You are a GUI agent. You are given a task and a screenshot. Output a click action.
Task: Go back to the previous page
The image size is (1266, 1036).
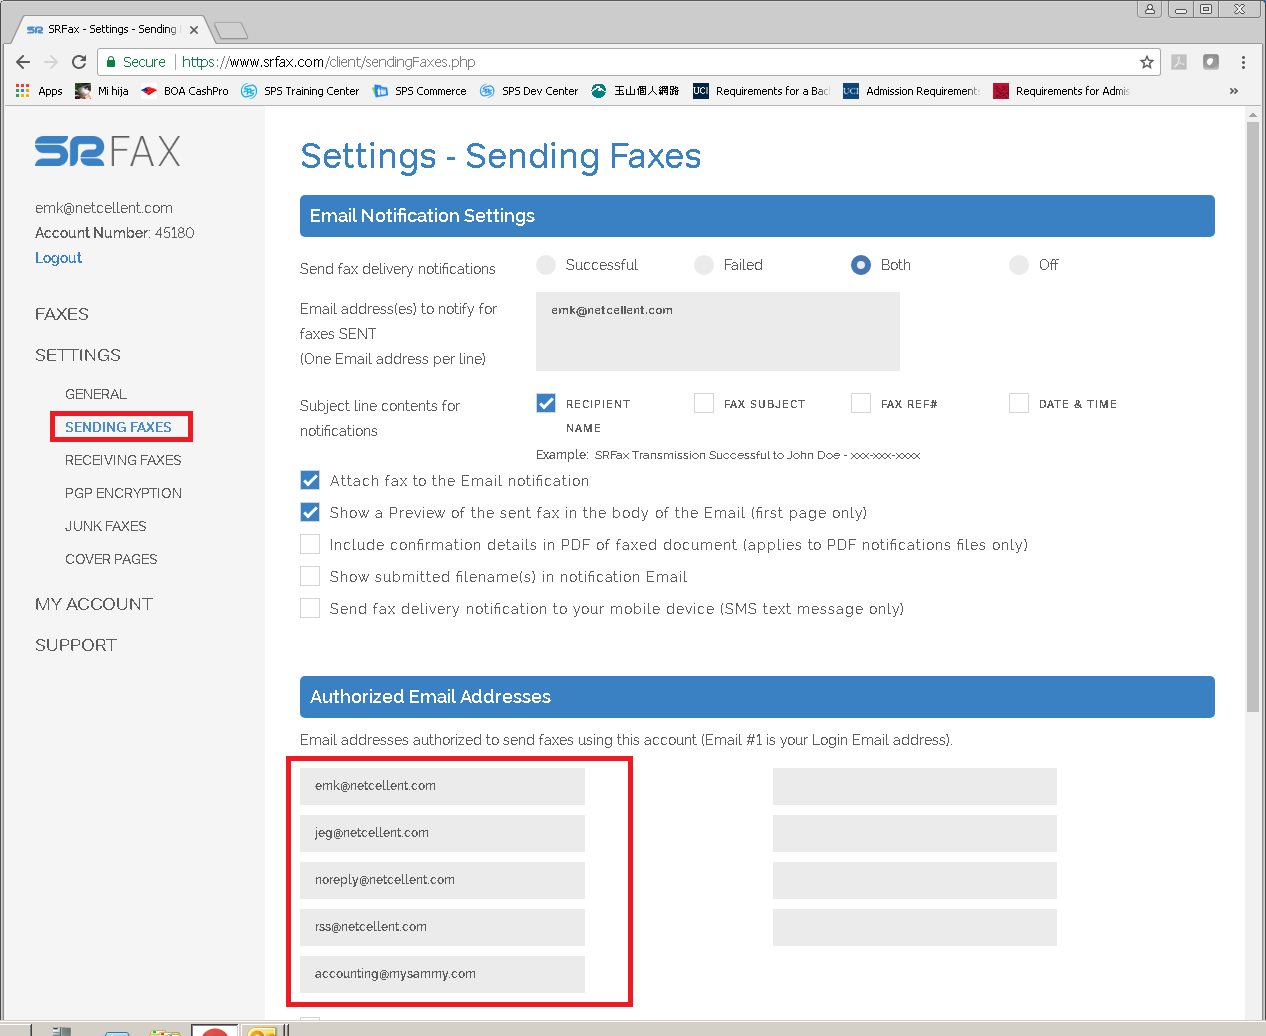tap(23, 62)
